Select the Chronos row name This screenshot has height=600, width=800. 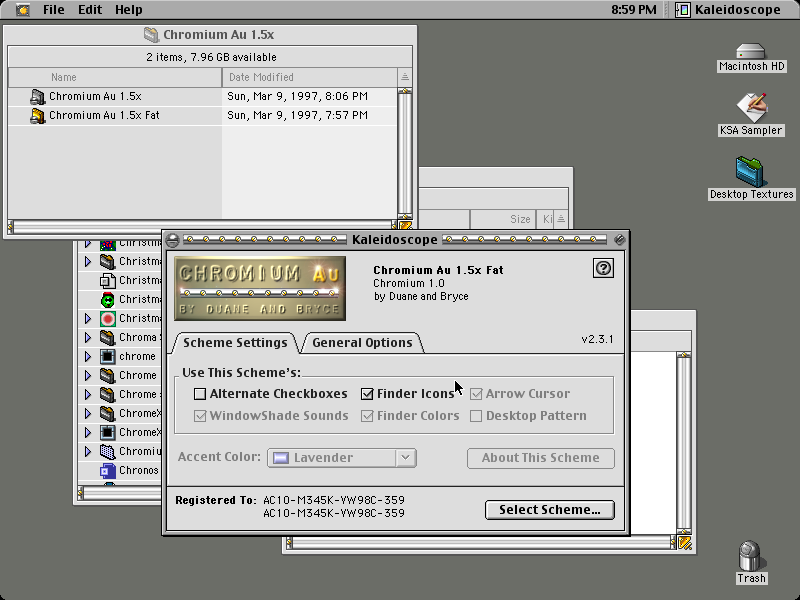click(138, 470)
